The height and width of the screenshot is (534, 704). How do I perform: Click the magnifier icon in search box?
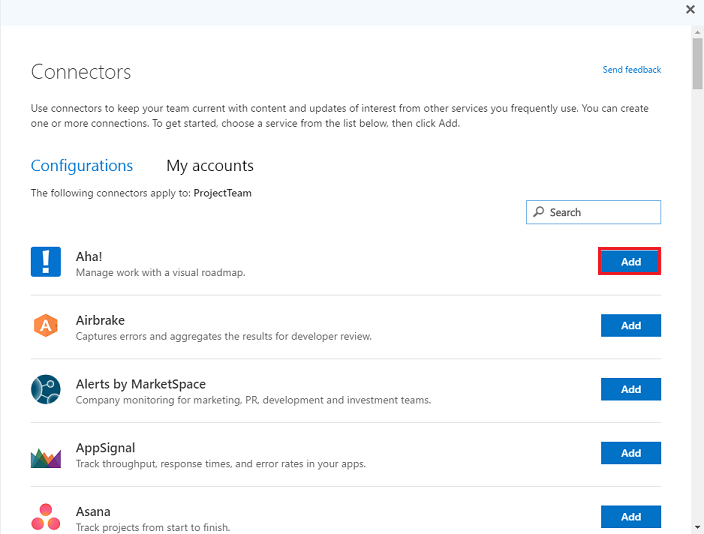[539, 212]
